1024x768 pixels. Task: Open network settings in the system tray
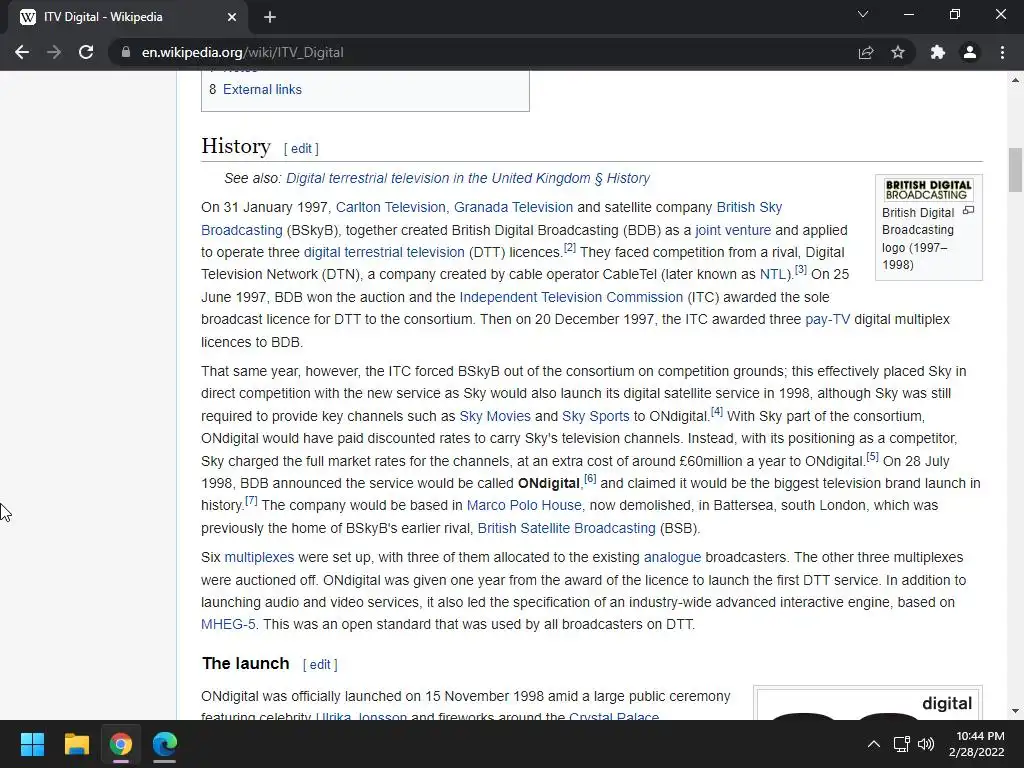[901, 744]
